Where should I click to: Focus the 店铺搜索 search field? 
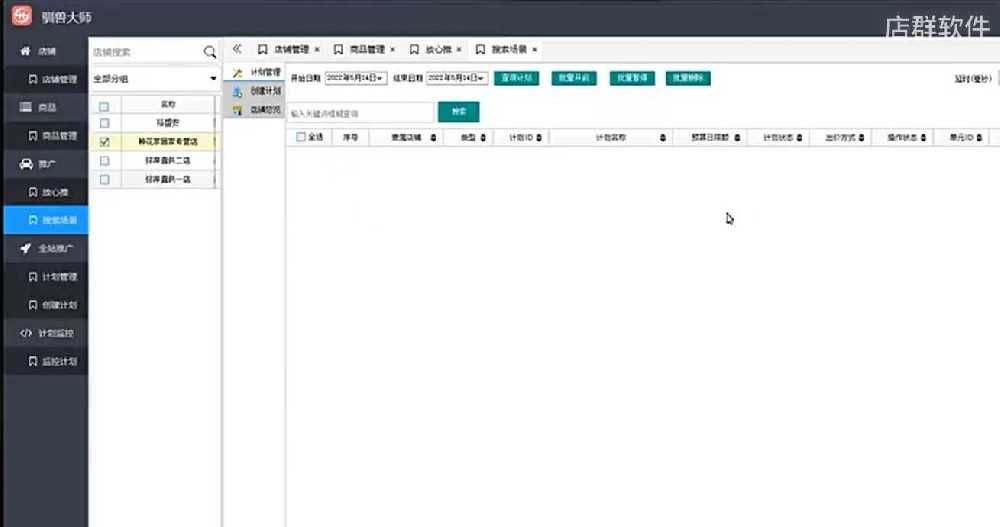[146, 52]
